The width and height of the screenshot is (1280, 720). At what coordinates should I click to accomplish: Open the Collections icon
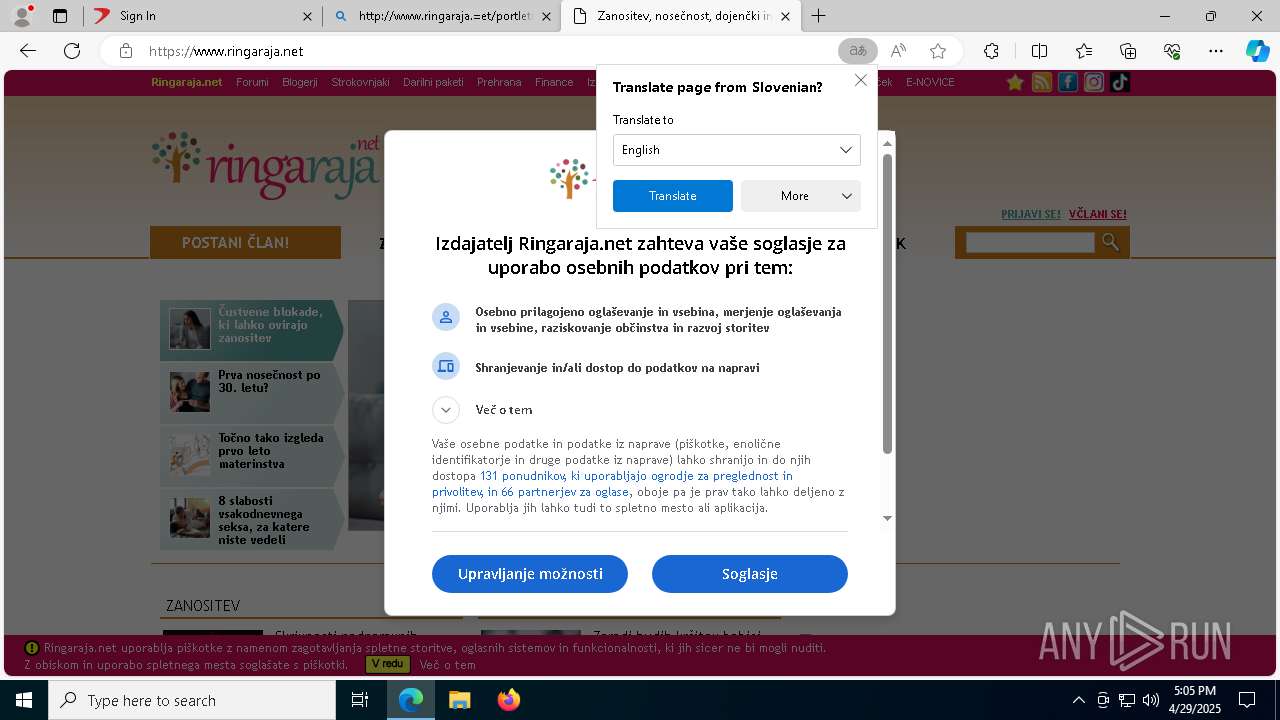[x=1128, y=51]
